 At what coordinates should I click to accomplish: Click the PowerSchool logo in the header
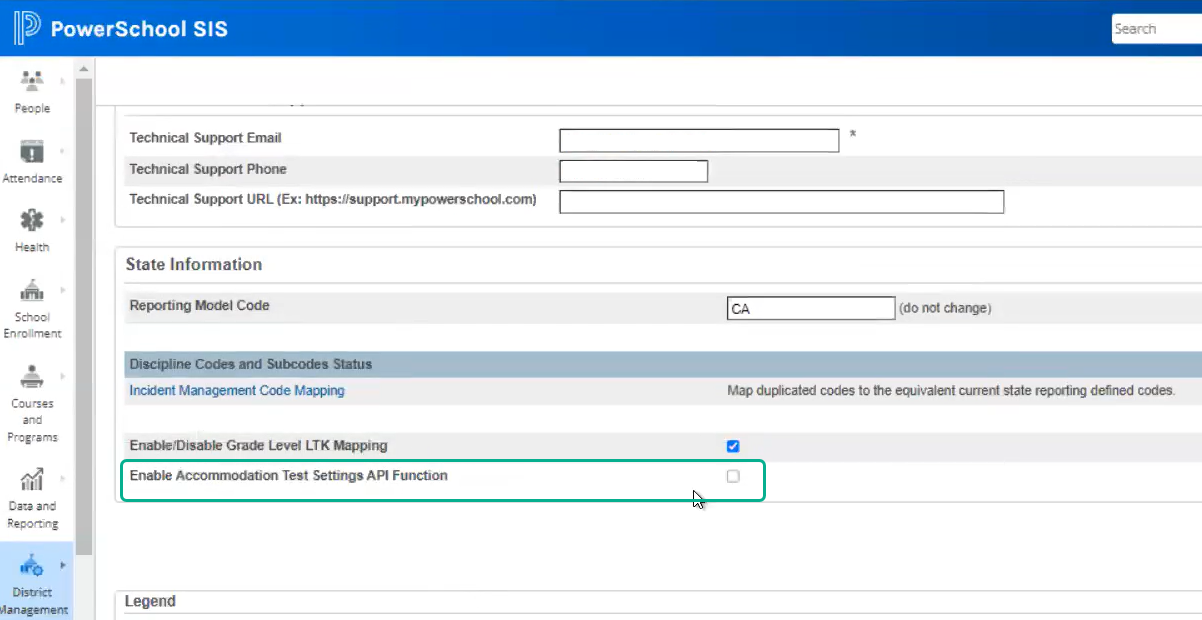[x=25, y=28]
